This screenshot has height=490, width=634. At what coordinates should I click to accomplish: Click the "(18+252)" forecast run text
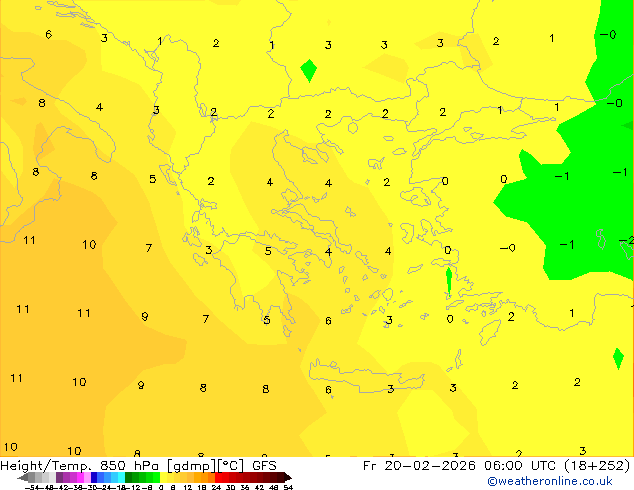(597, 466)
